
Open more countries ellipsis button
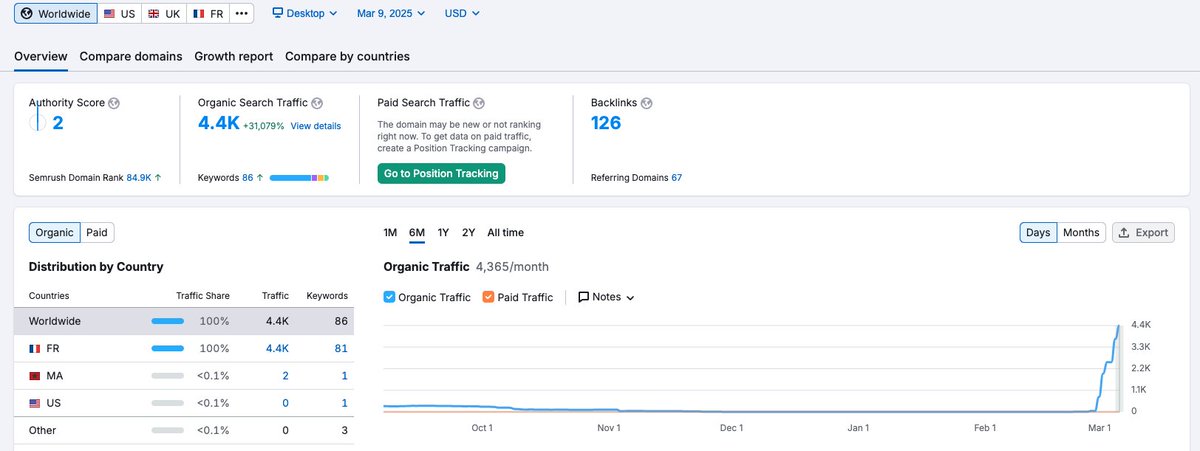241,14
